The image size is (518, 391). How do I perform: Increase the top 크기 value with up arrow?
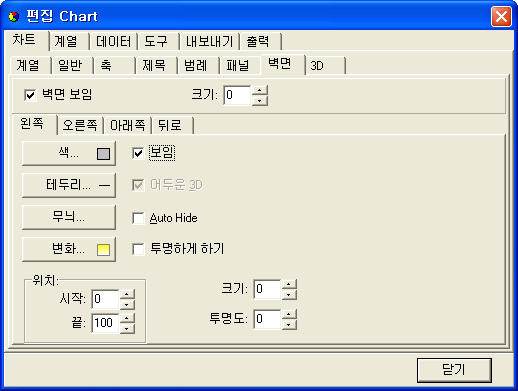point(260,90)
